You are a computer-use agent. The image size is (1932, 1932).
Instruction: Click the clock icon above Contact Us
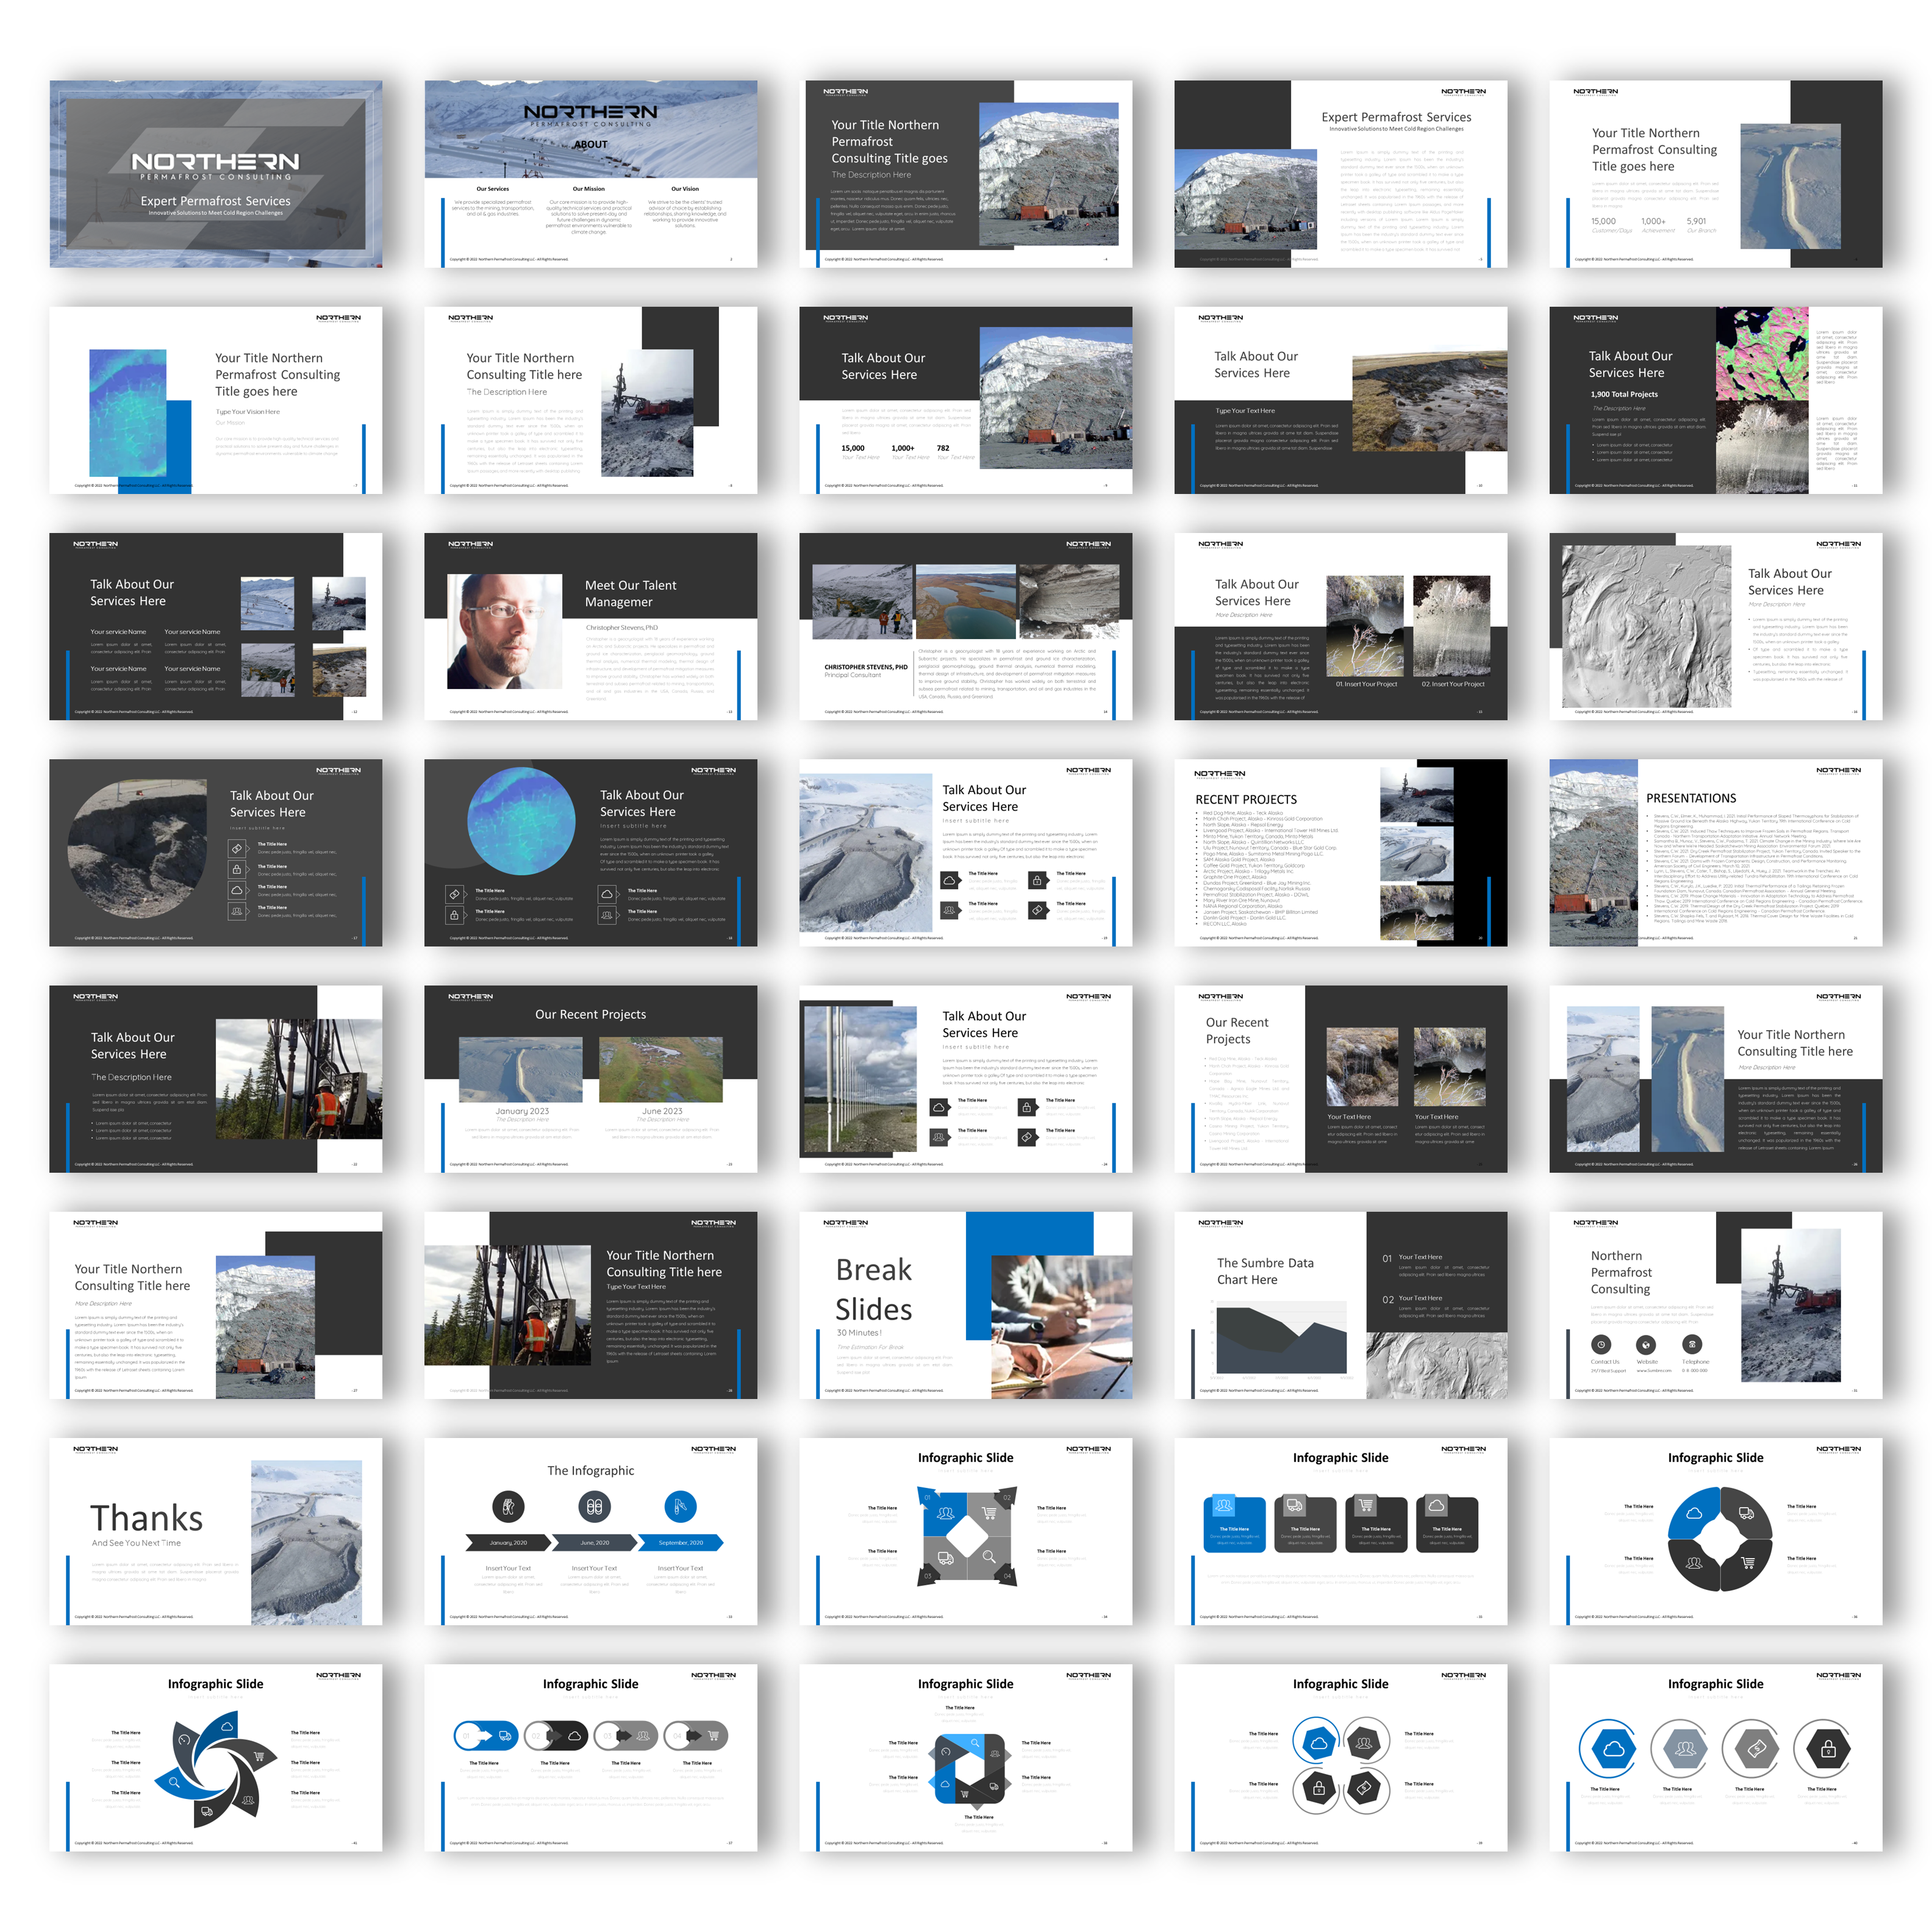coord(1601,1345)
